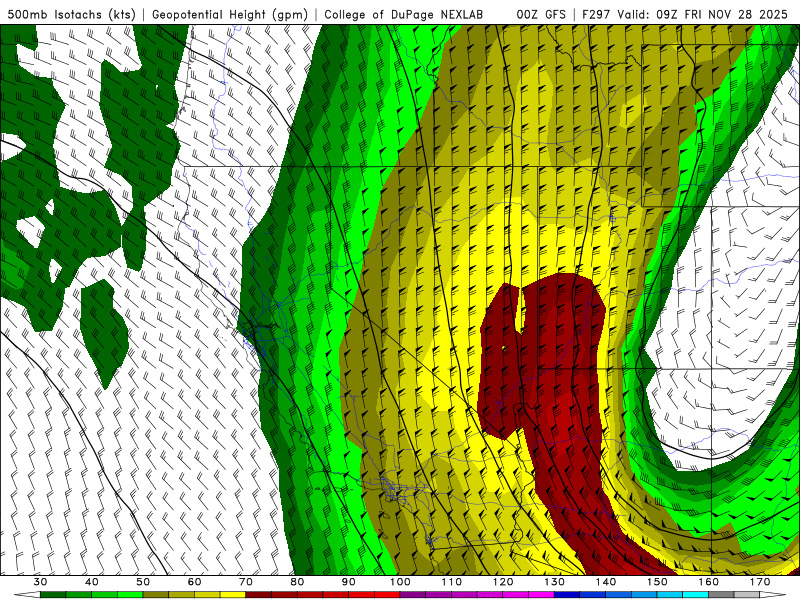Click the dark green swatch below the 30 label
The image size is (800, 600).
pyautogui.click(x=53, y=595)
